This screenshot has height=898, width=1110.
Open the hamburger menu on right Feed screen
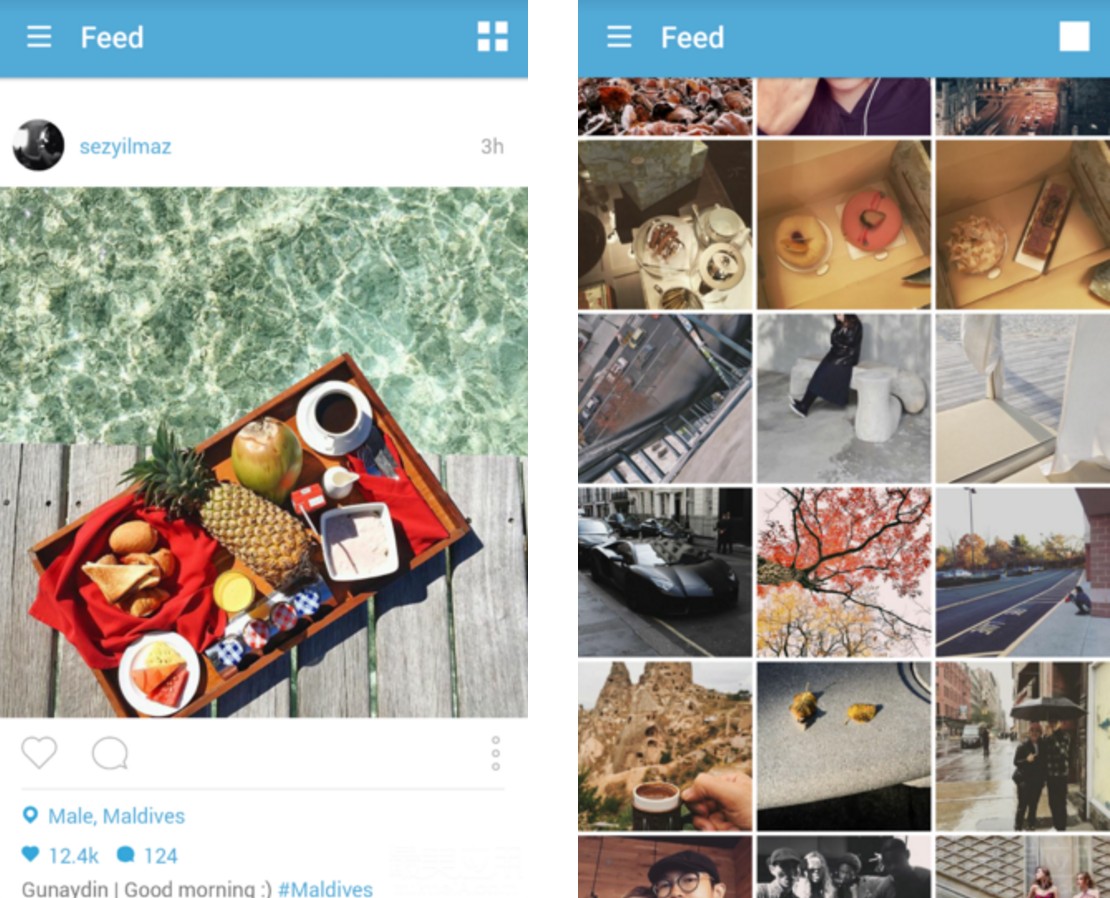[x=619, y=37]
